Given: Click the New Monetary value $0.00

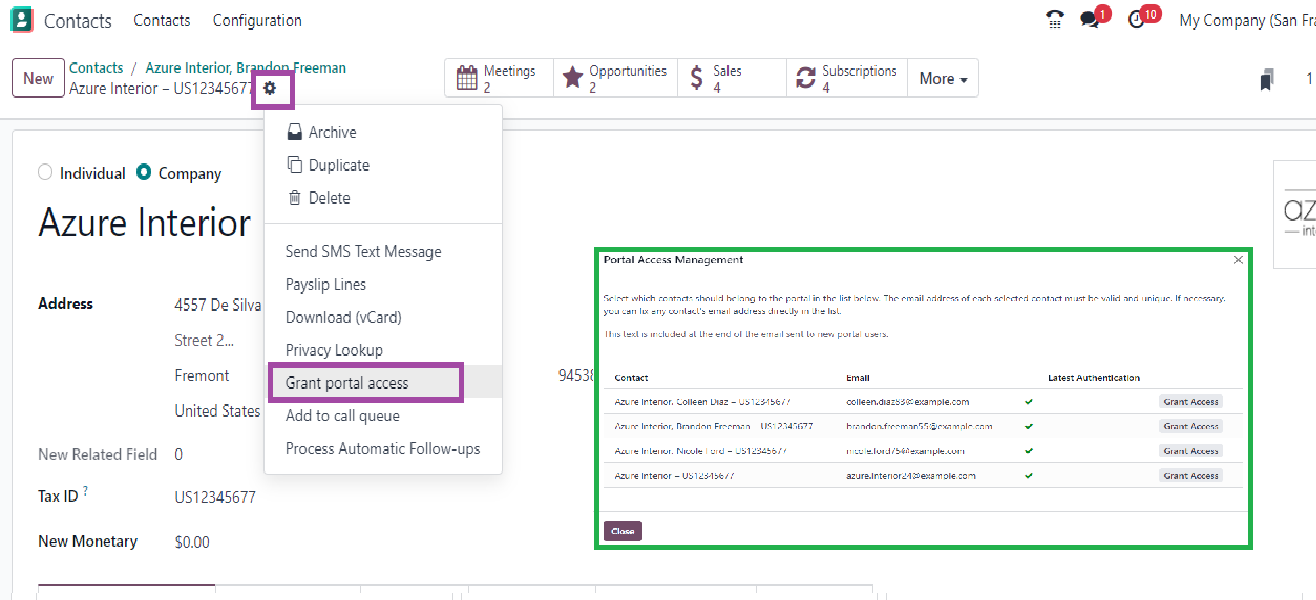Looking at the screenshot, I should click(192, 542).
